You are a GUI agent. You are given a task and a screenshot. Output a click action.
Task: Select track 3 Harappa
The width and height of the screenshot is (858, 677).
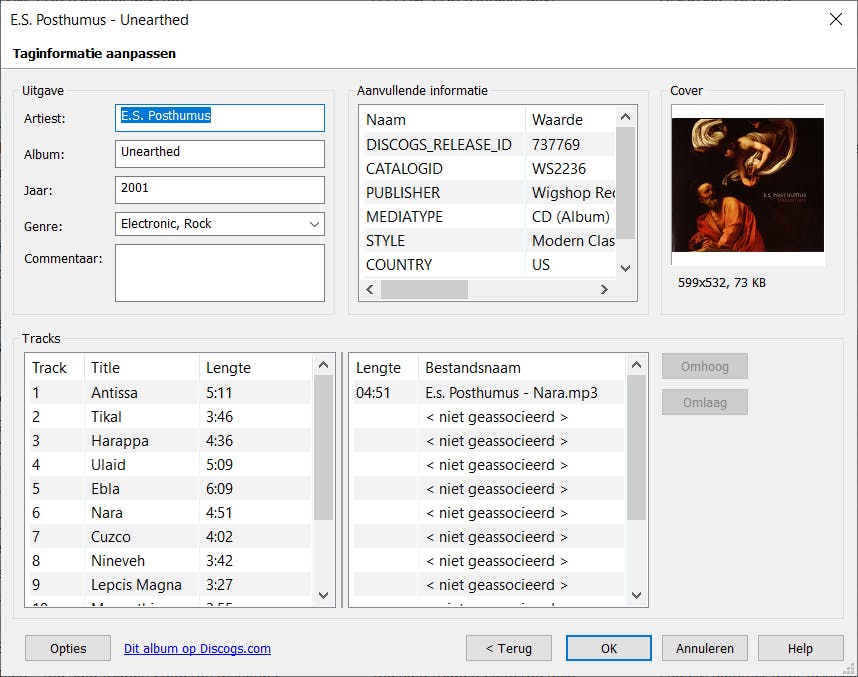[x=170, y=441]
